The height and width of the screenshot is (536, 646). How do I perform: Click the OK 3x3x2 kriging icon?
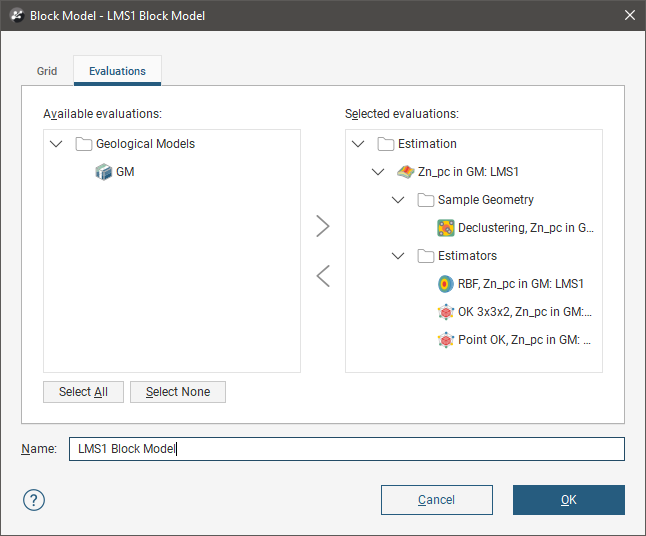coord(445,312)
